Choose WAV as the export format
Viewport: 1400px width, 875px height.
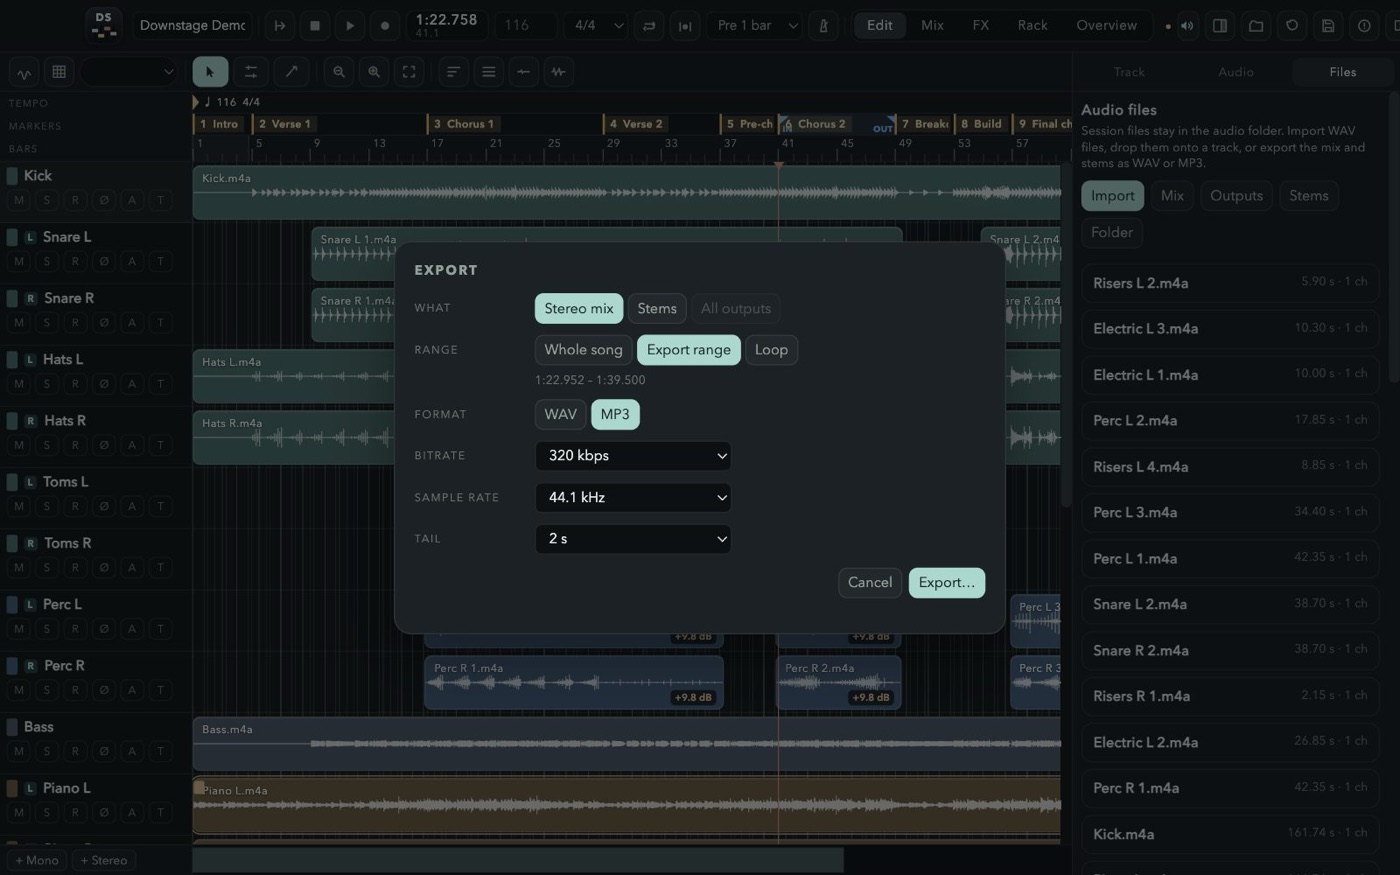tap(560, 414)
